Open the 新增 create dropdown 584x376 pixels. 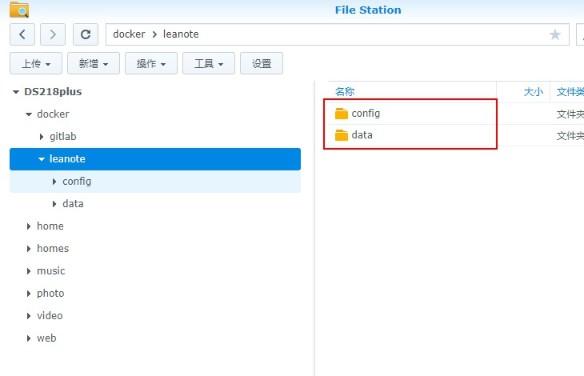pyautogui.click(x=93, y=64)
